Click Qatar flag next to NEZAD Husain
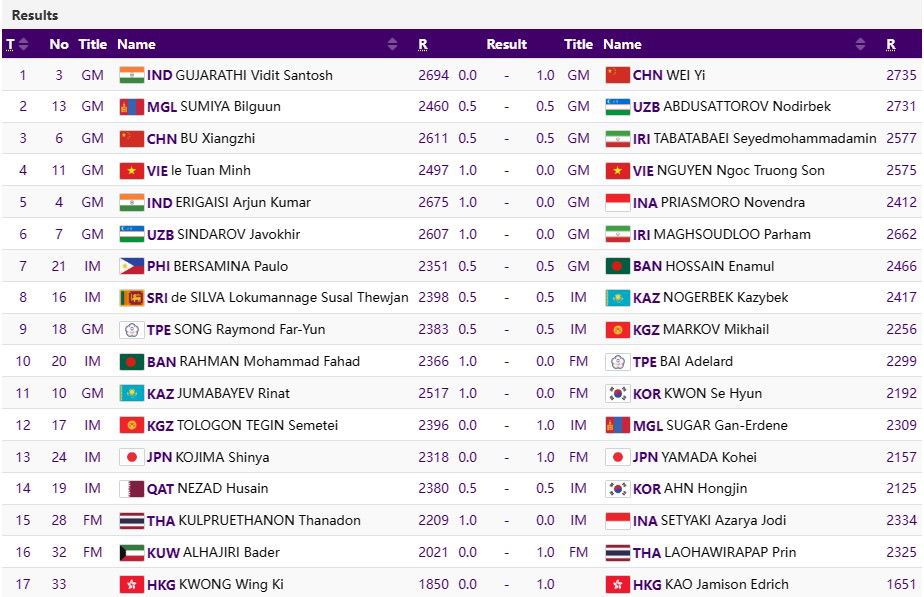Screen dimensions: 924x597 pos(131,489)
